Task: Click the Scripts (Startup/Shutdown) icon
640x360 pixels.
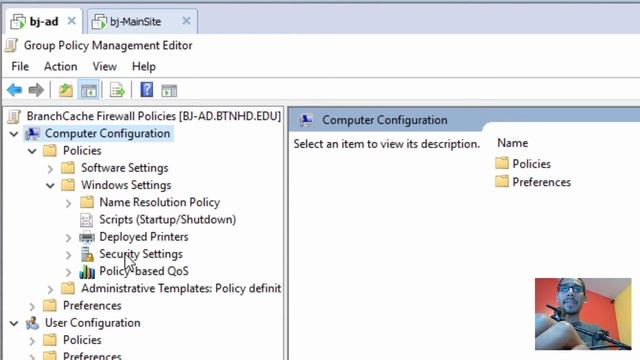Action: tap(86, 220)
